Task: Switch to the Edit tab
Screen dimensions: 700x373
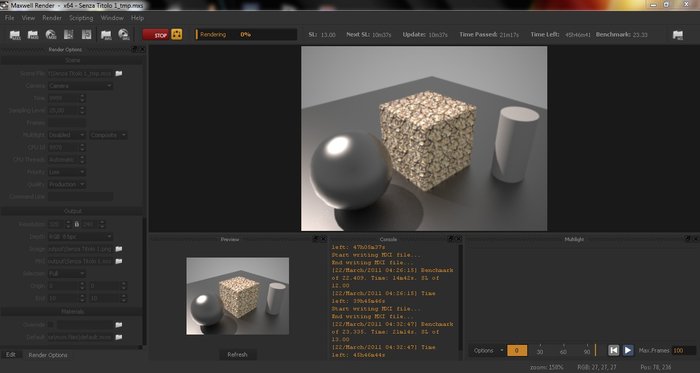Action: (11, 355)
